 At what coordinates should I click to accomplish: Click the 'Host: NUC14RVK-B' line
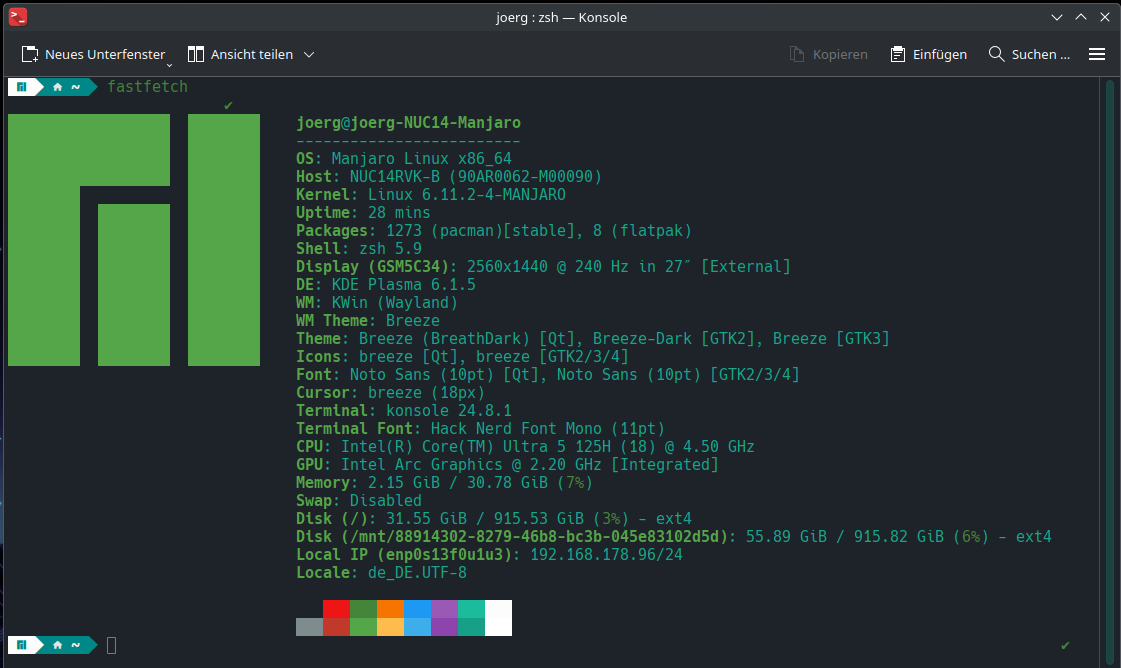pyautogui.click(x=449, y=177)
